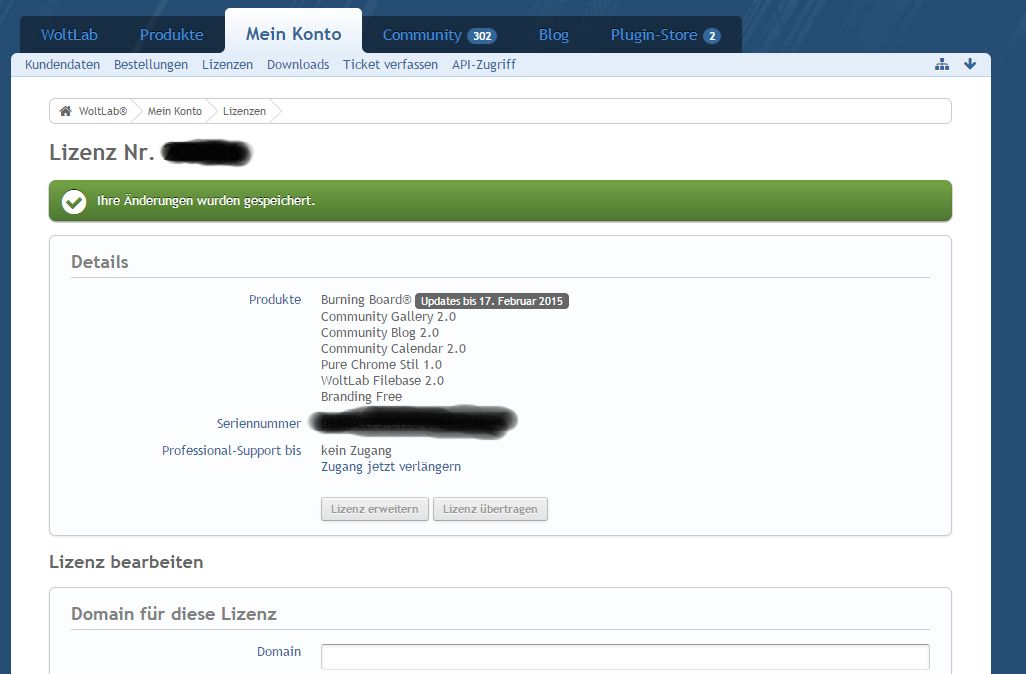Switch to the Produkte tab
This screenshot has height=674, width=1026.
171,35
